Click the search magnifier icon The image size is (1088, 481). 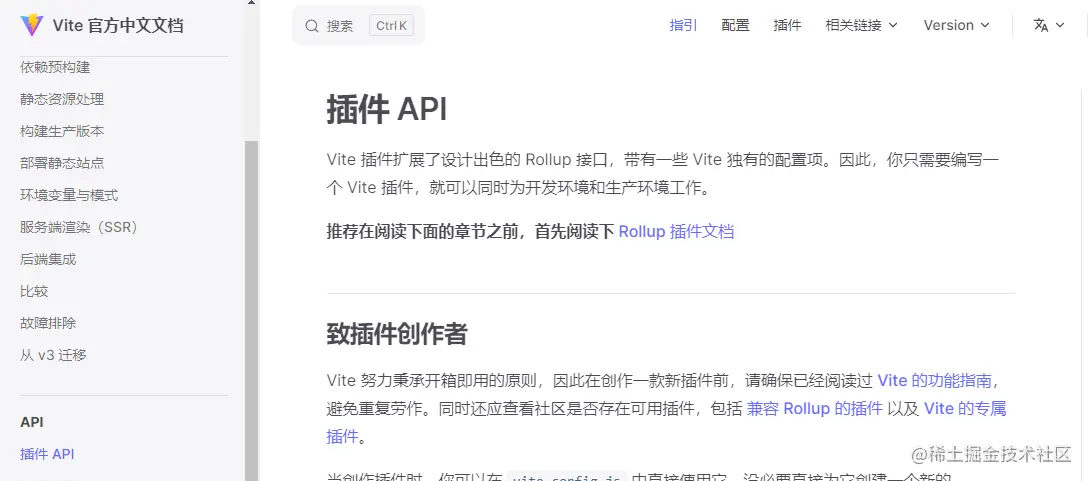[312, 26]
